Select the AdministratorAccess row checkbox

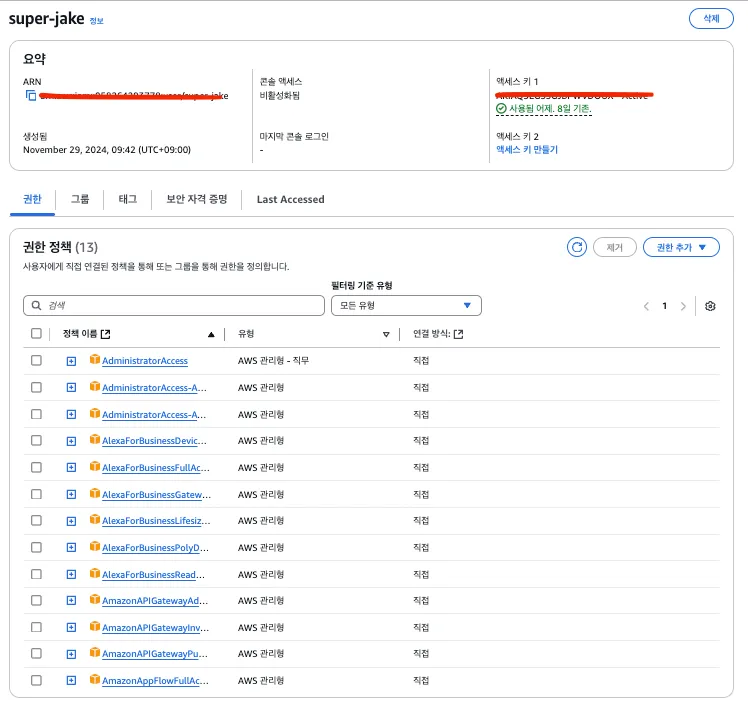tap(36, 361)
